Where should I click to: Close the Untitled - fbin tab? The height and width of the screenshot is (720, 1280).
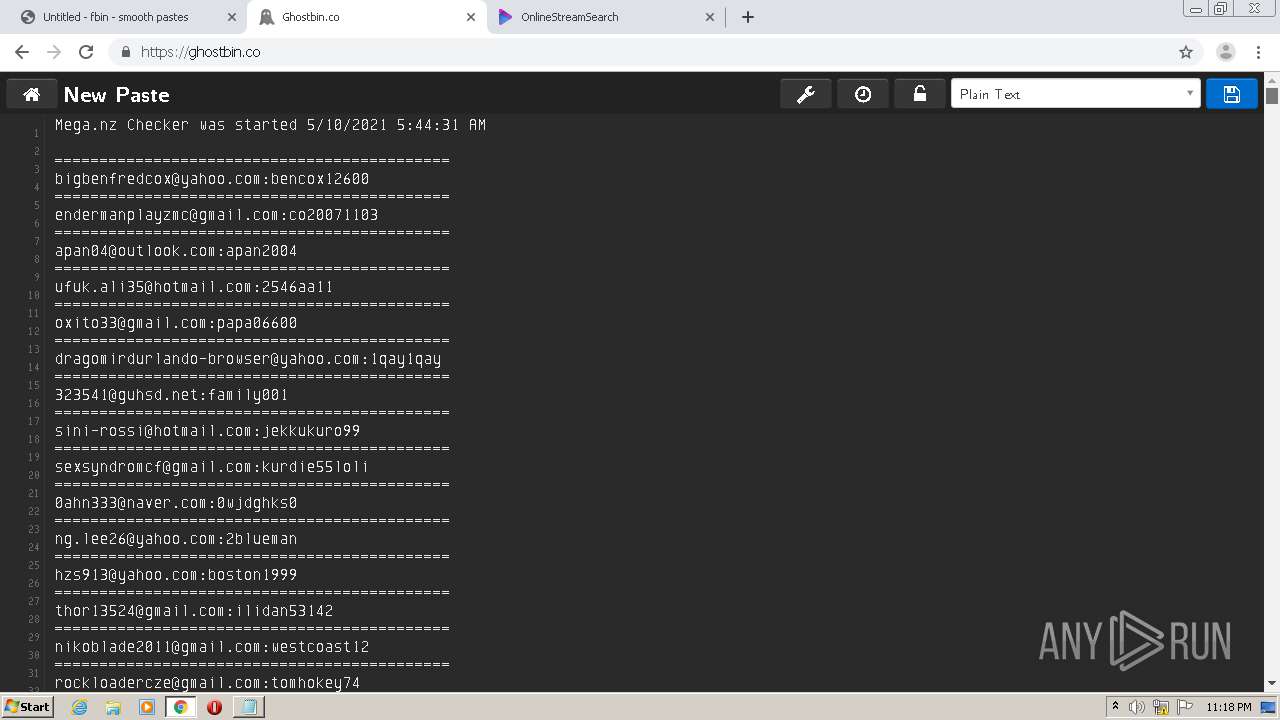pos(232,17)
